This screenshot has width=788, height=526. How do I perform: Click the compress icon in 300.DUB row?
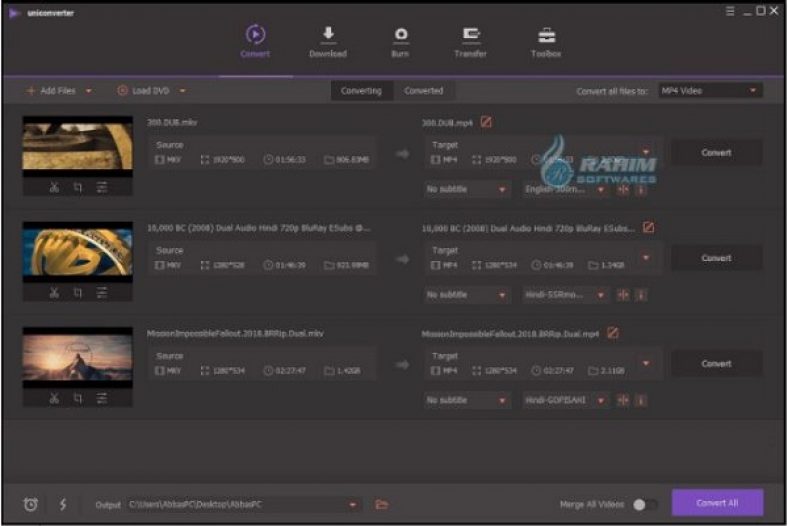(x=623, y=189)
